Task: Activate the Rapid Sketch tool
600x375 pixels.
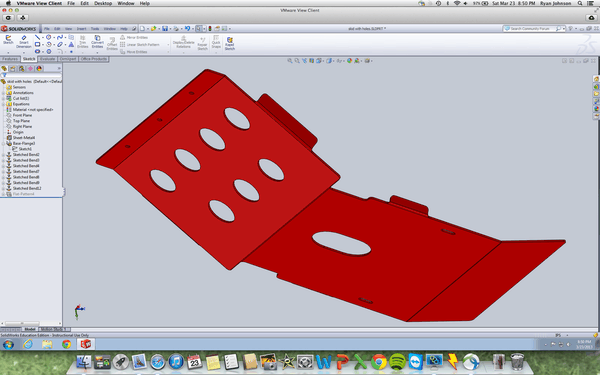Action: coord(230,43)
